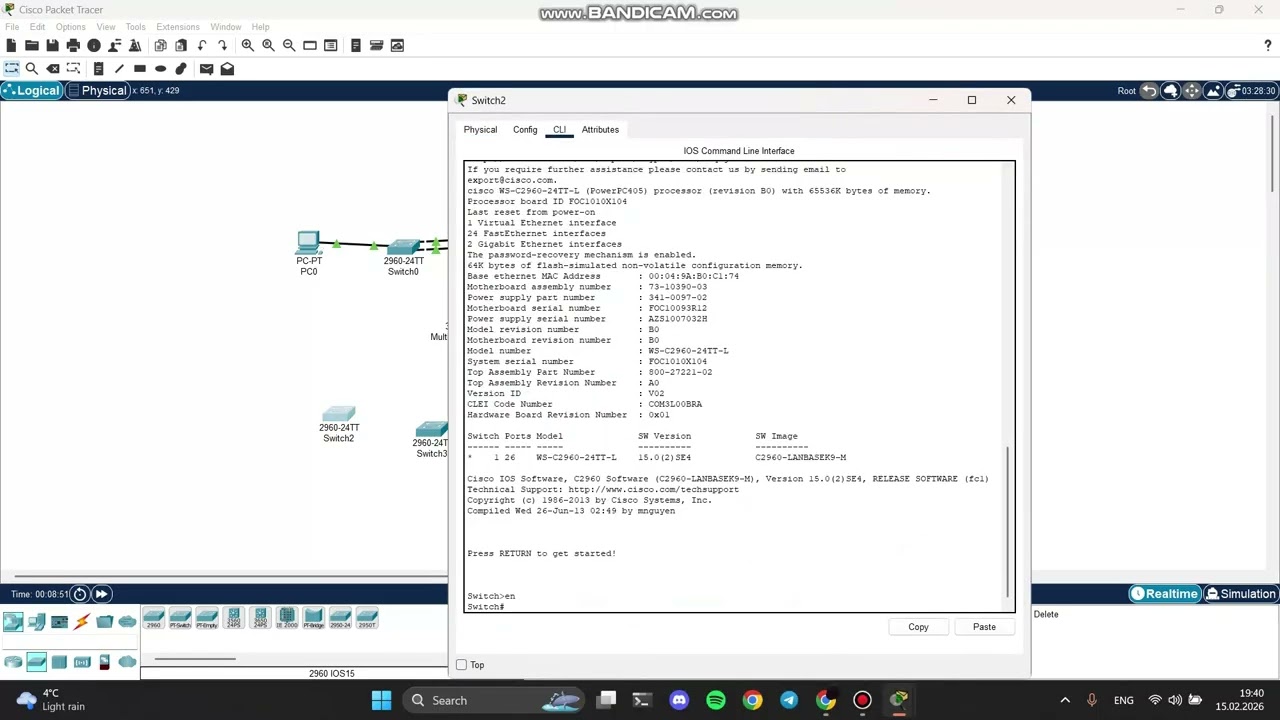Click the Delete button in PDU panel

click(x=1046, y=615)
